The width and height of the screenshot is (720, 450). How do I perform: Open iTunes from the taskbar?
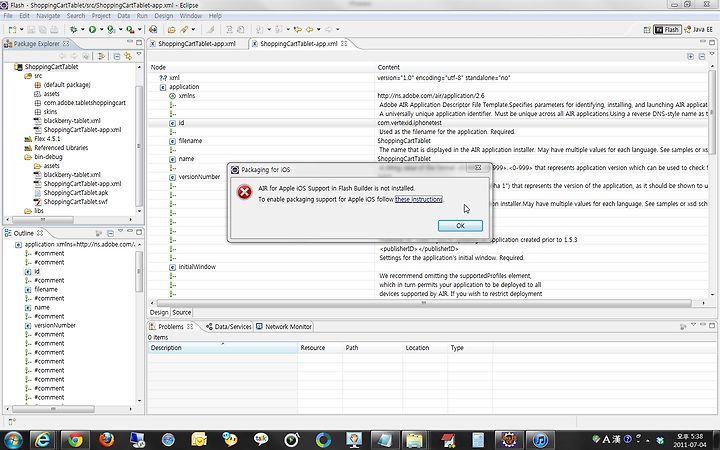coord(540,440)
